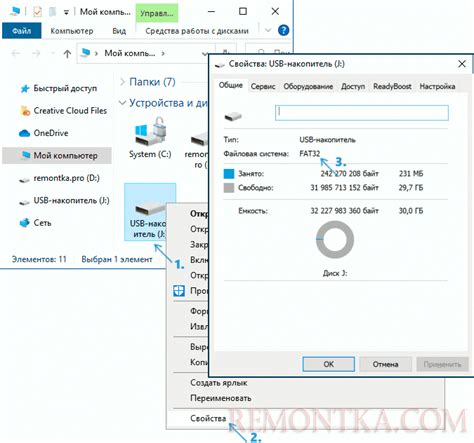The image size is (474, 443).
Task: Click the blue help question mark icon
Action: coord(283,30)
